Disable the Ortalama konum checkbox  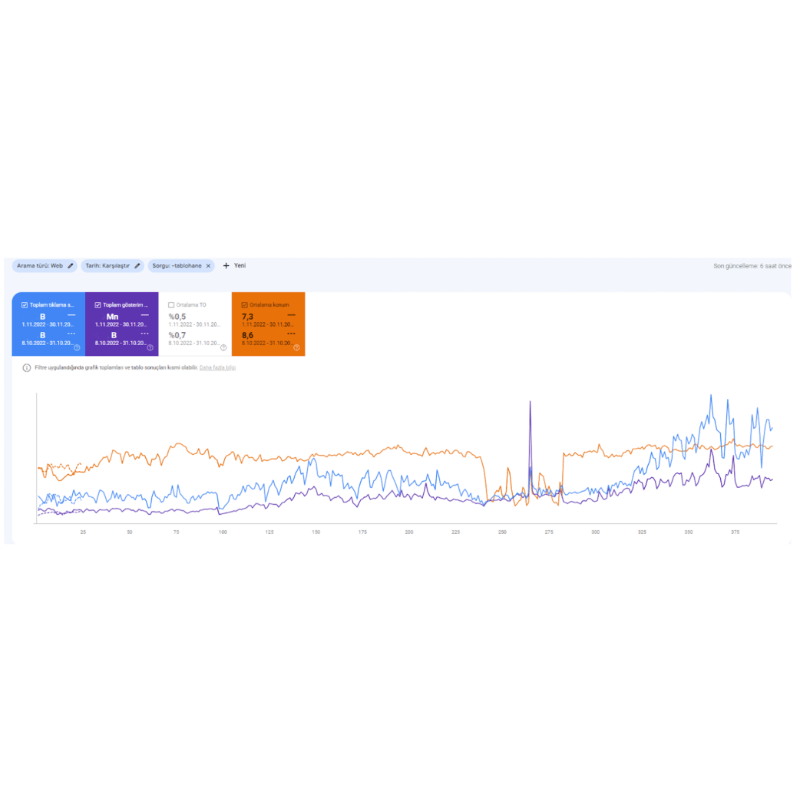pos(244,305)
